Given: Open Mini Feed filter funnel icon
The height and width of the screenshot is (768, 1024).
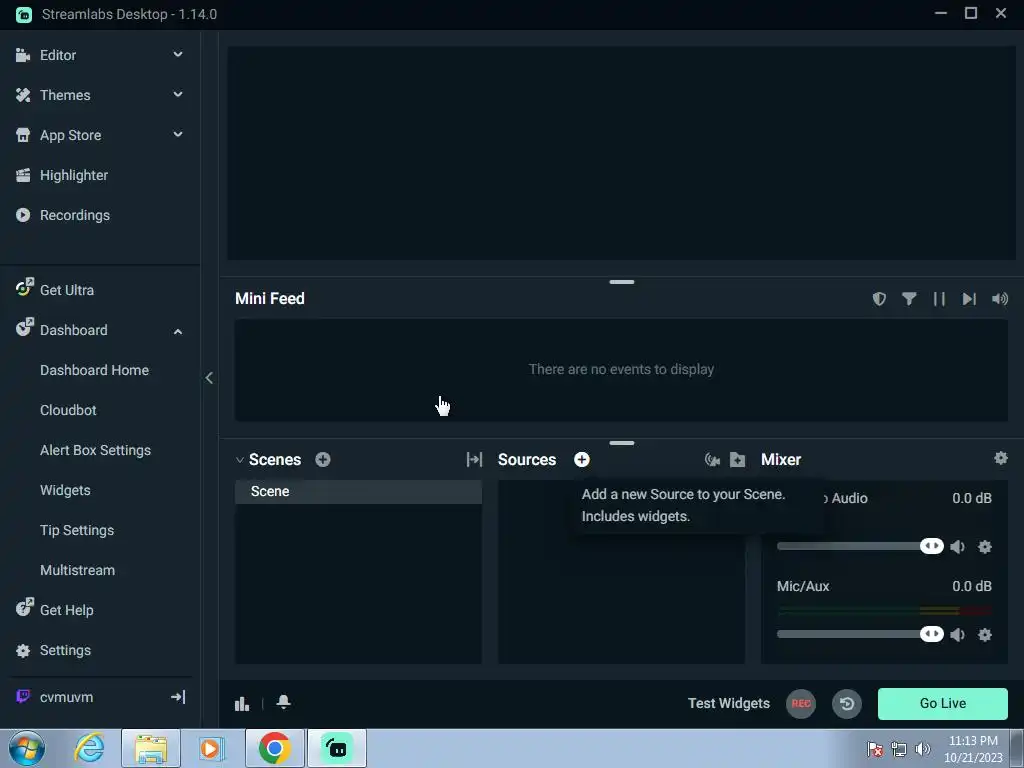Looking at the screenshot, I should (909, 298).
